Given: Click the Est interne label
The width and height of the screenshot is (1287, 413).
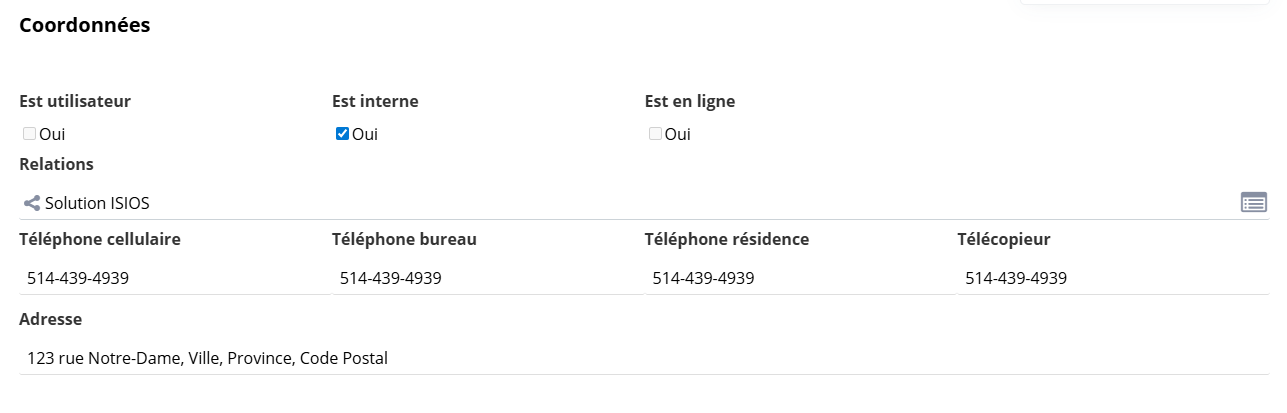Looking at the screenshot, I should (x=375, y=101).
